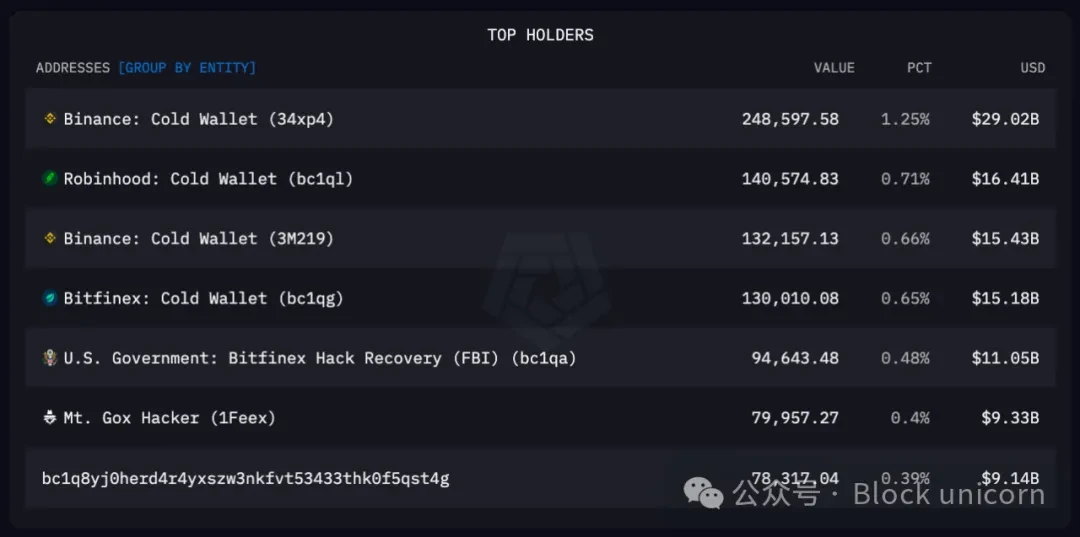Viewport: 1080px width, 537px height.
Task: Sort by the USD column header
Action: pos(1032,68)
